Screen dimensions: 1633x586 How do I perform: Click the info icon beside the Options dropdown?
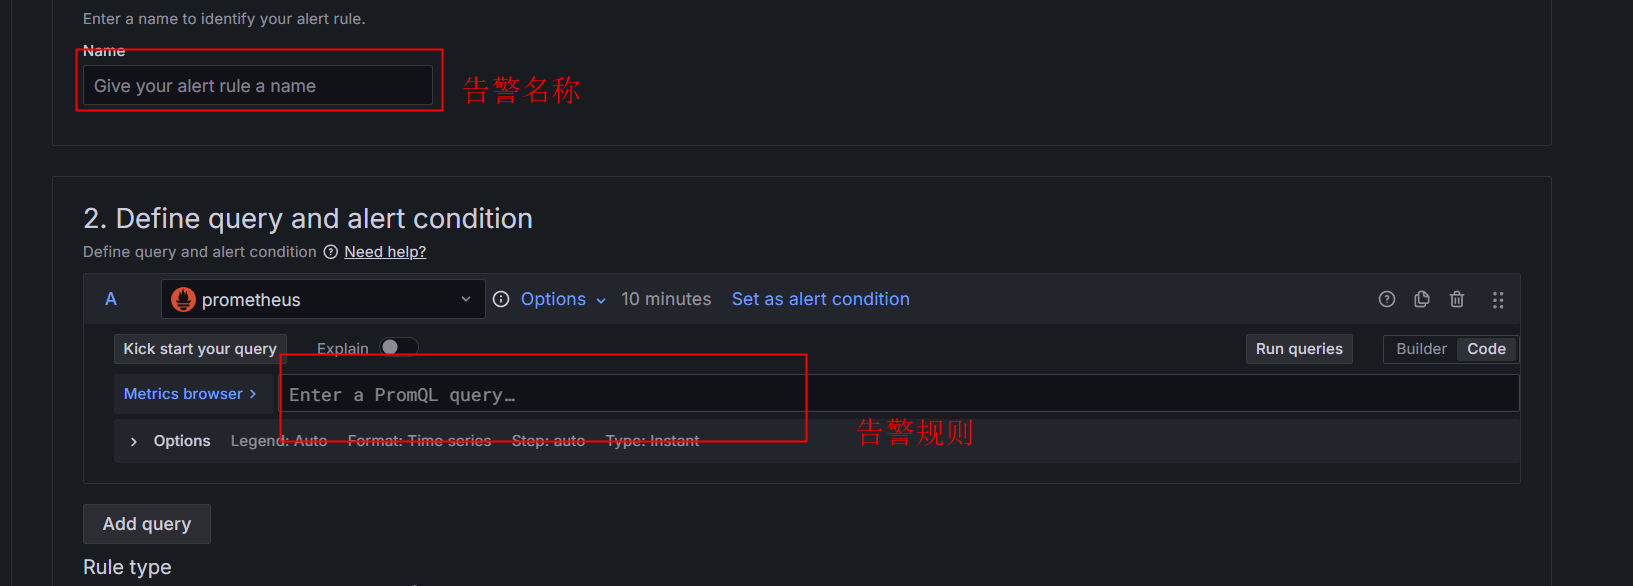click(500, 298)
